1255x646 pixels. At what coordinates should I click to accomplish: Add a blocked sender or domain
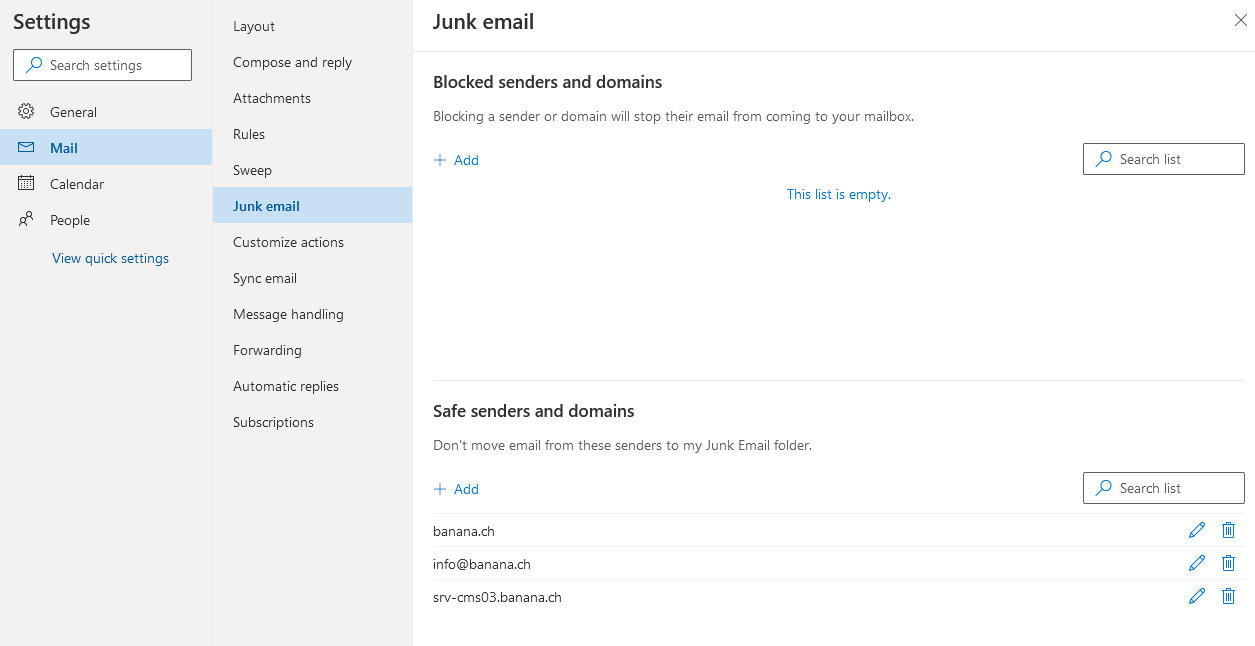pos(456,160)
